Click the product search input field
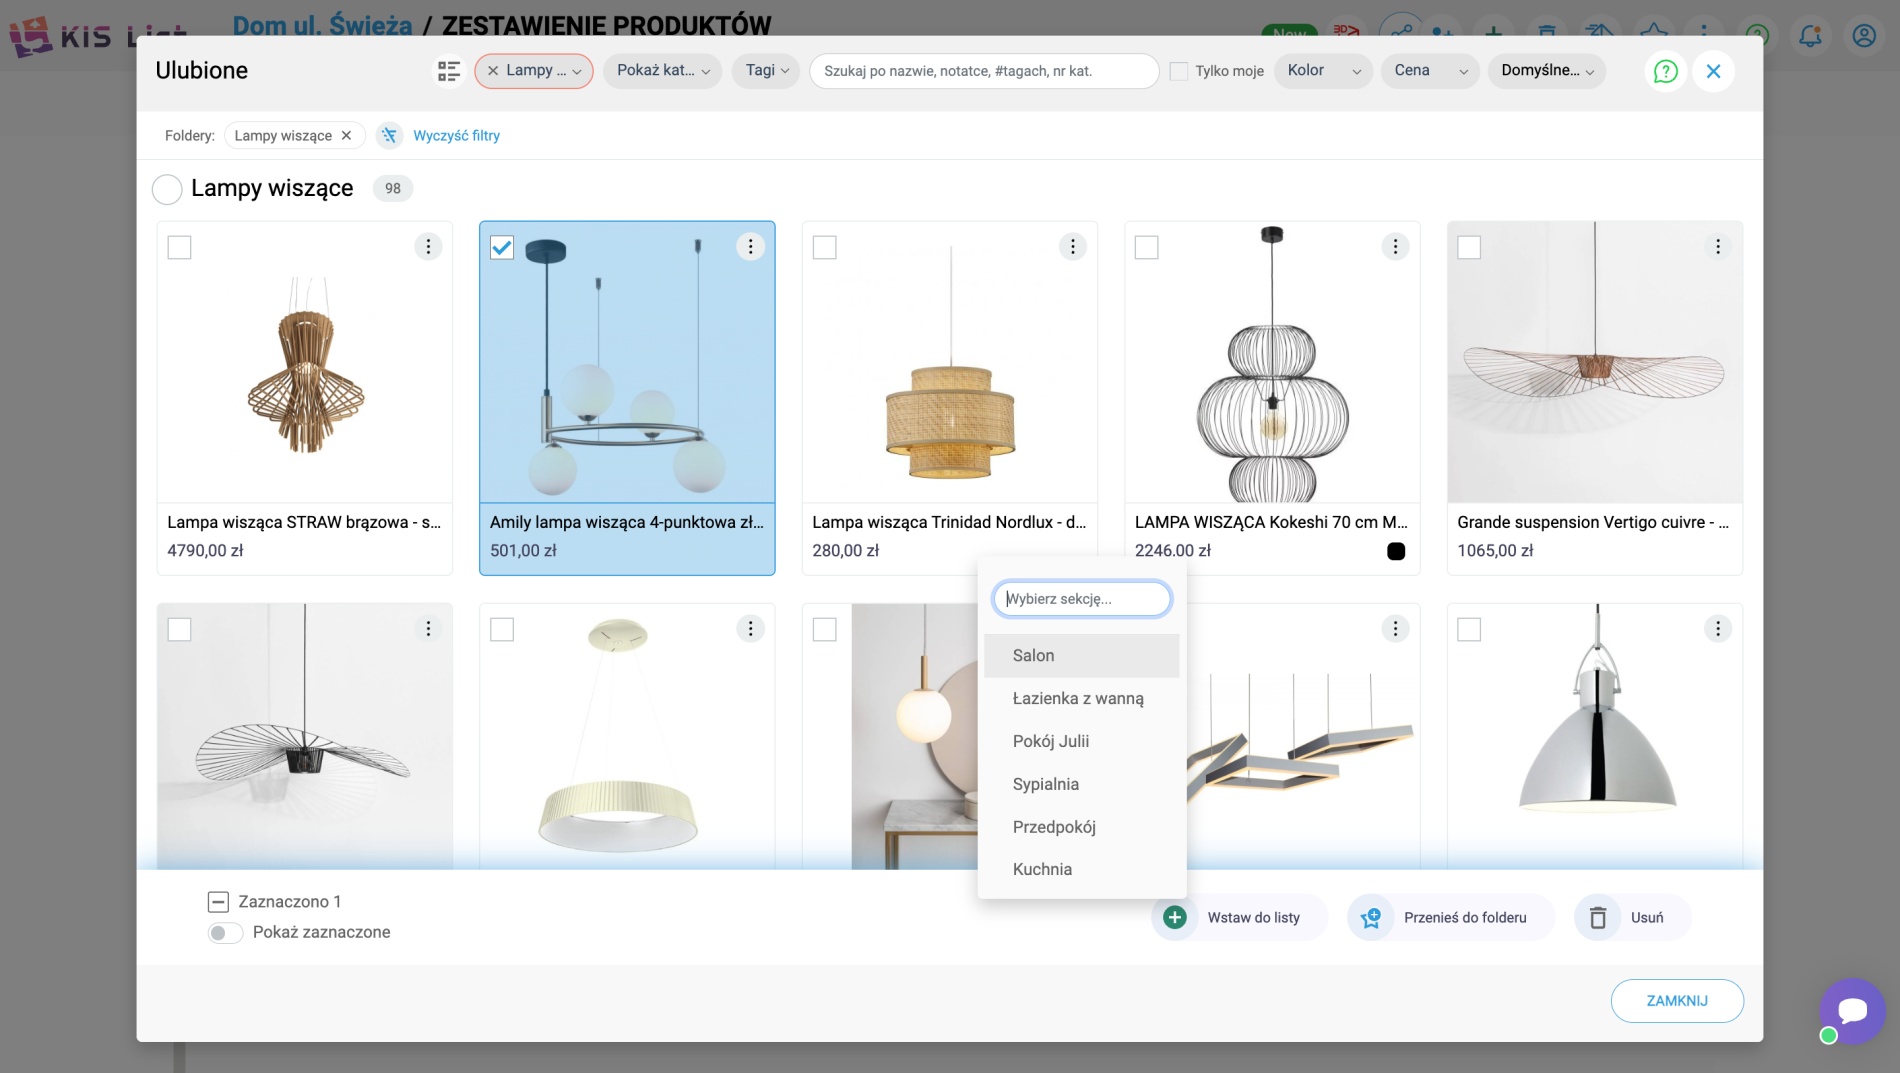 click(x=984, y=71)
